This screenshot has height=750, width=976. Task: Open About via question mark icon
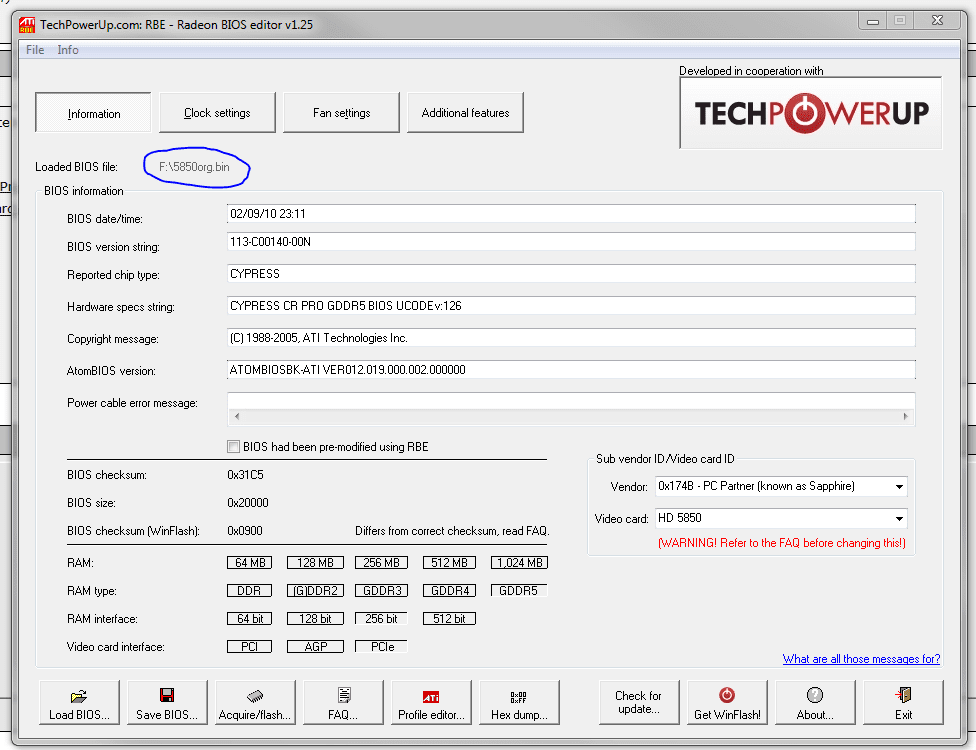tap(814, 695)
